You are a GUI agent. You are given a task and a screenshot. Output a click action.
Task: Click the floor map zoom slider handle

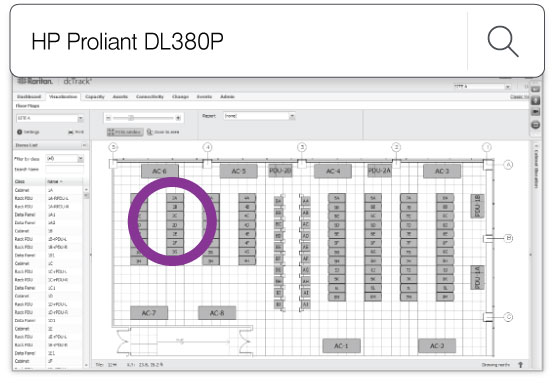131,118
